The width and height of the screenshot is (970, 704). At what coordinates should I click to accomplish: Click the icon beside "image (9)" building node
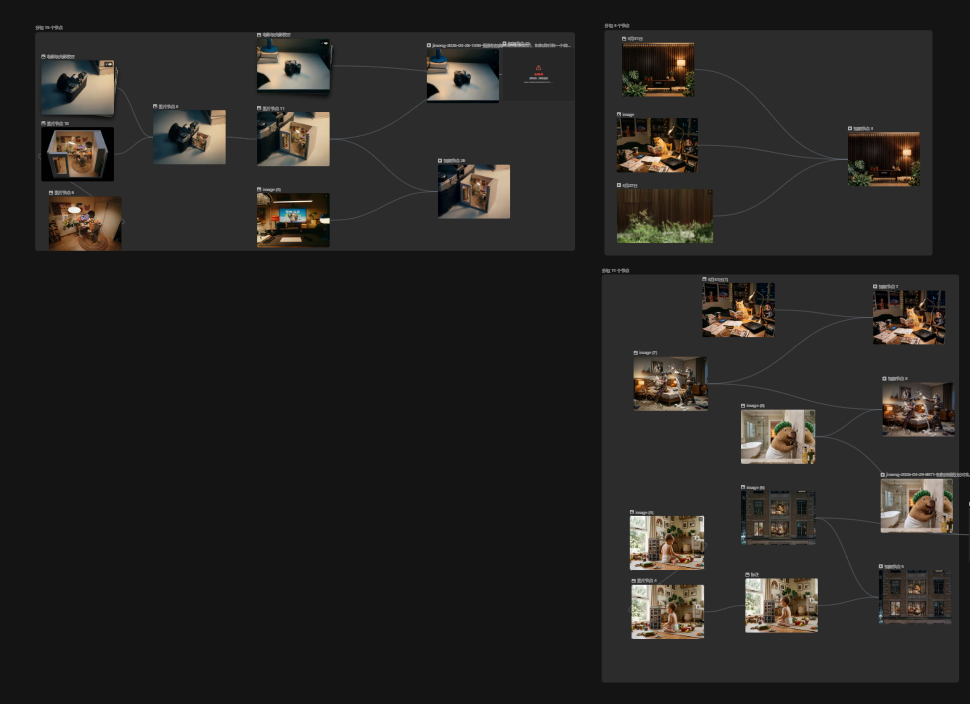click(x=743, y=488)
